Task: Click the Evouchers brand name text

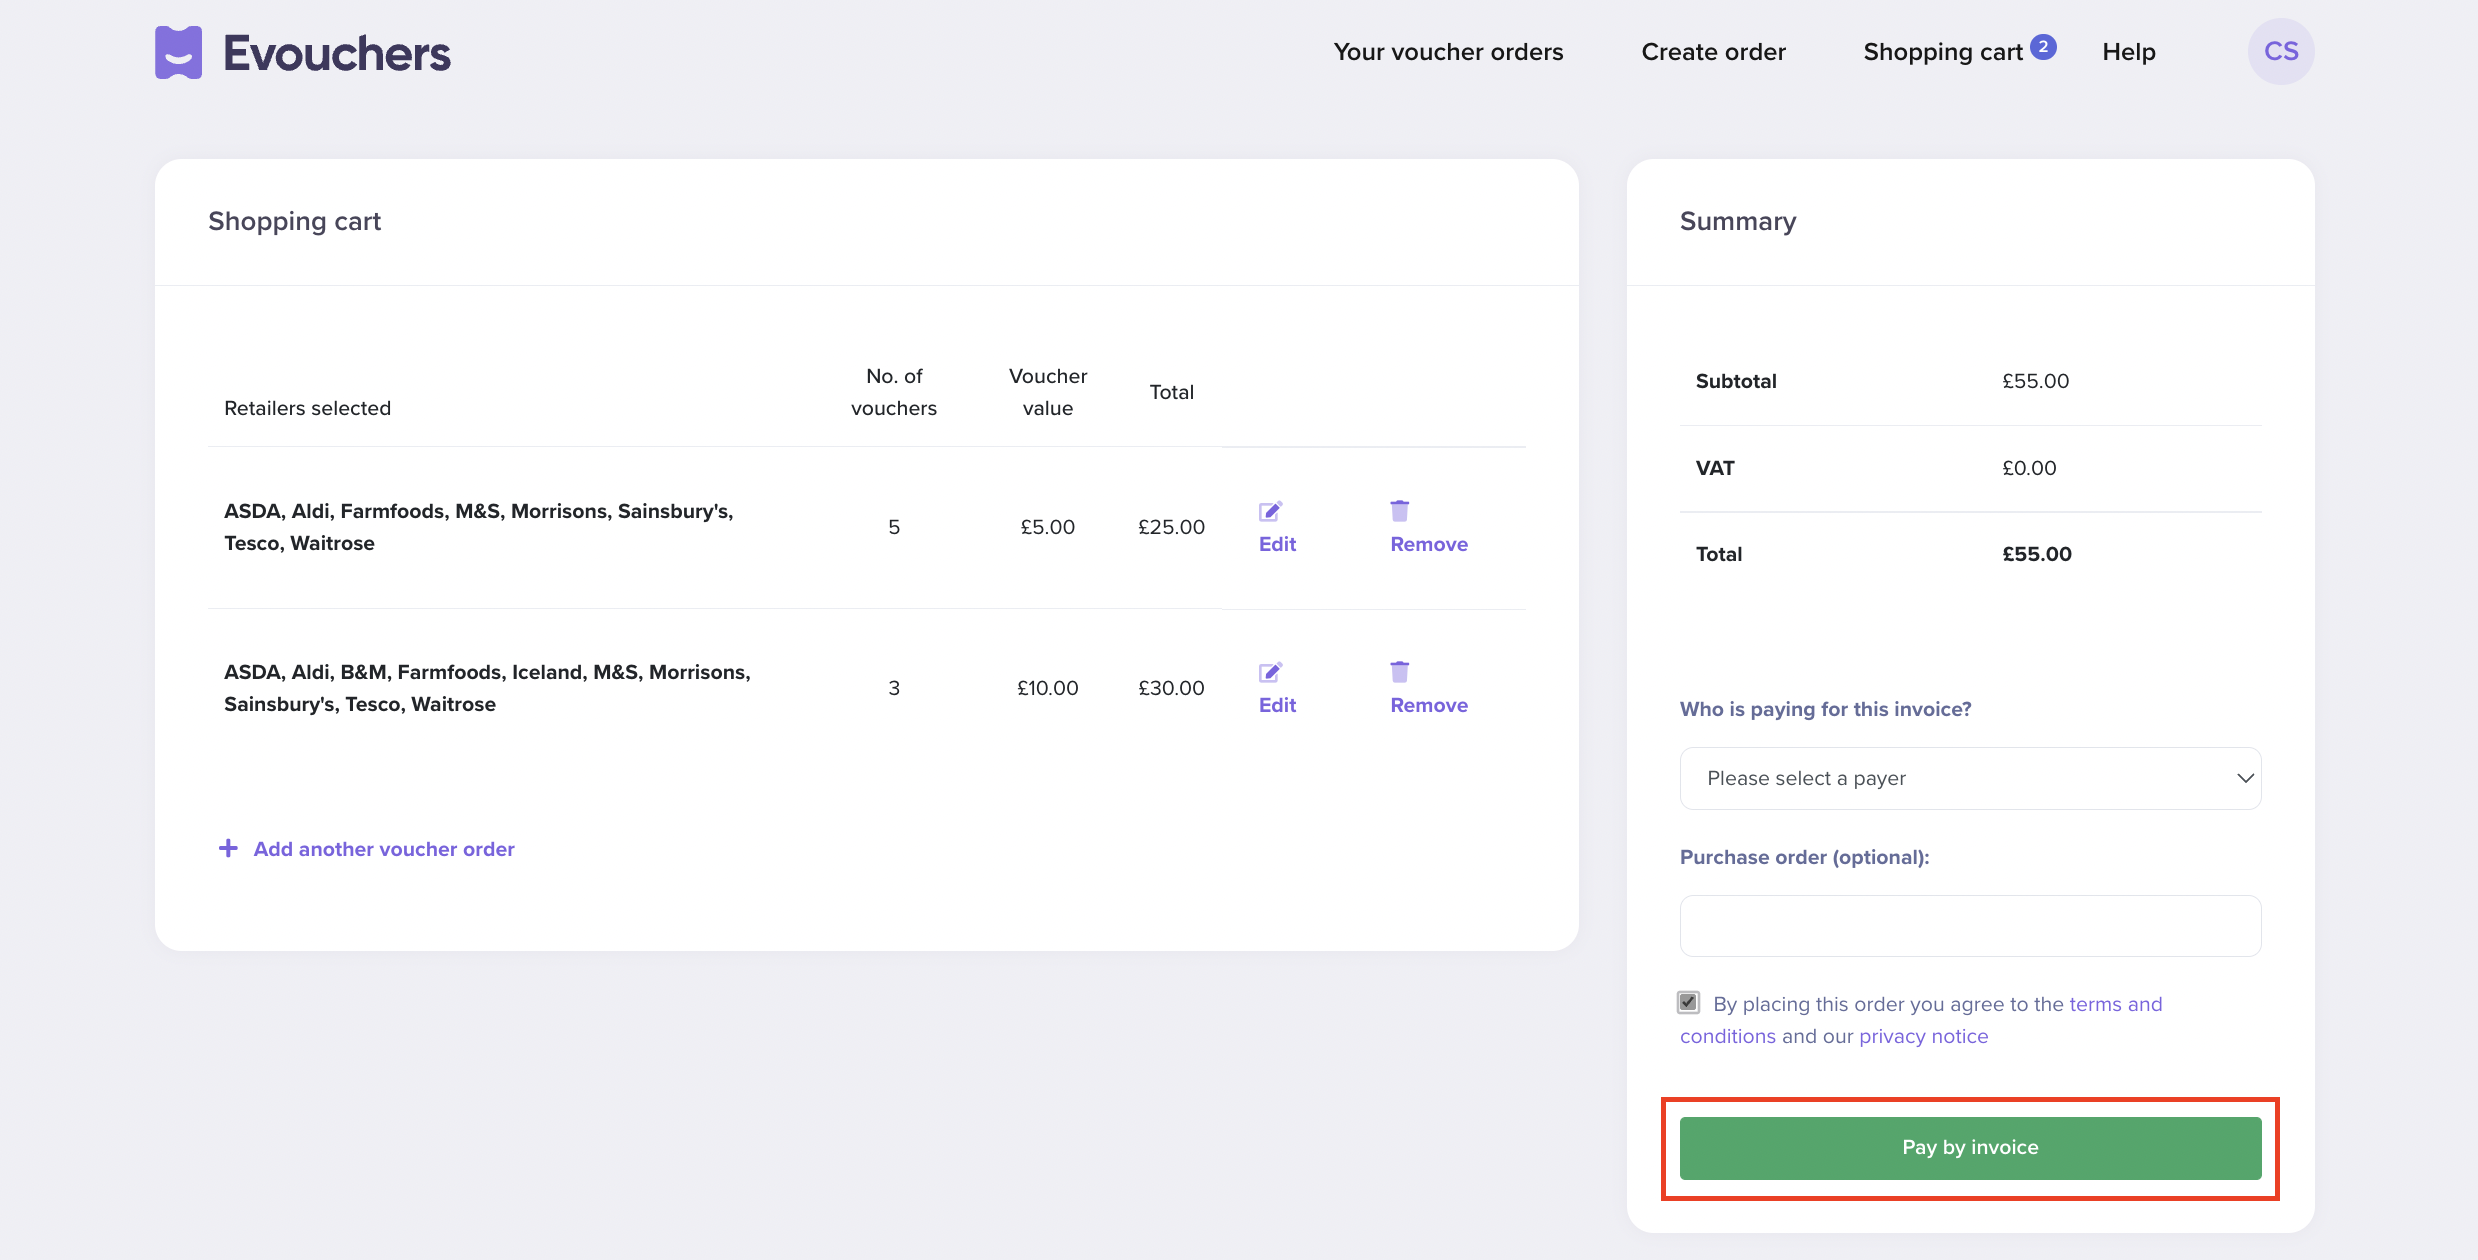Action: (337, 53)
